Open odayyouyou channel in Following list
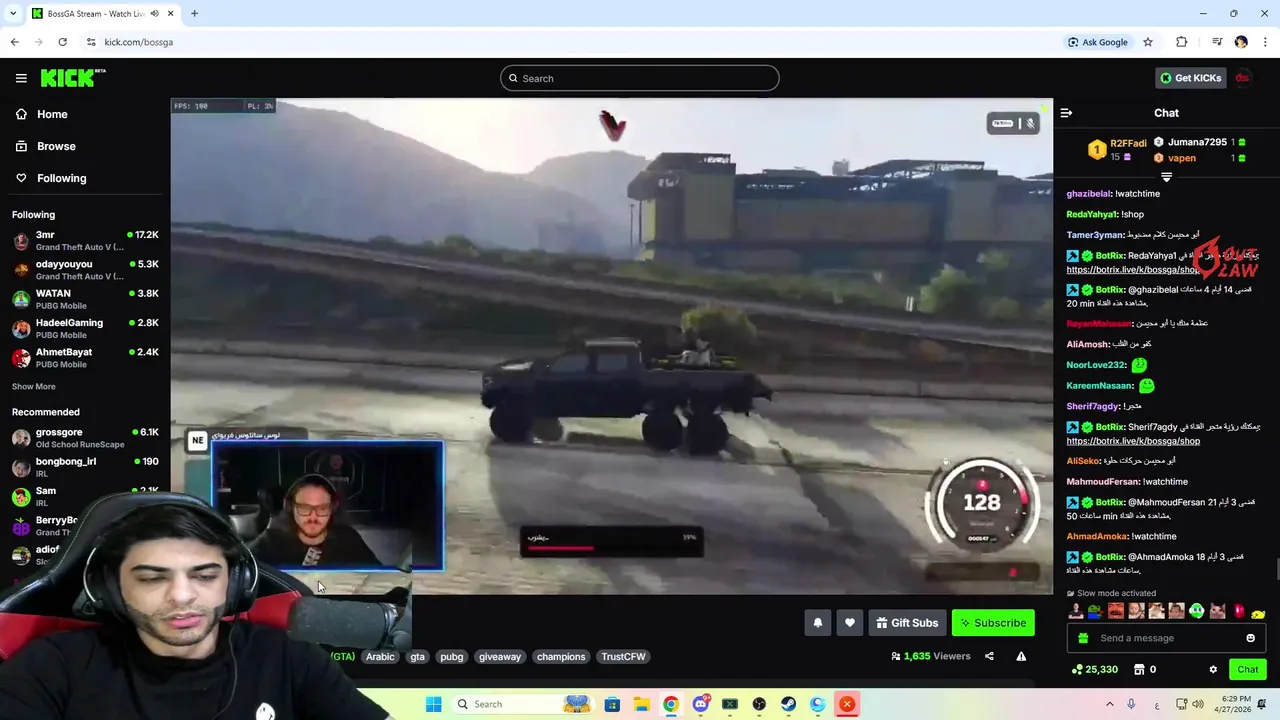This screenshot has width=1280, height=720. (85, 270)
